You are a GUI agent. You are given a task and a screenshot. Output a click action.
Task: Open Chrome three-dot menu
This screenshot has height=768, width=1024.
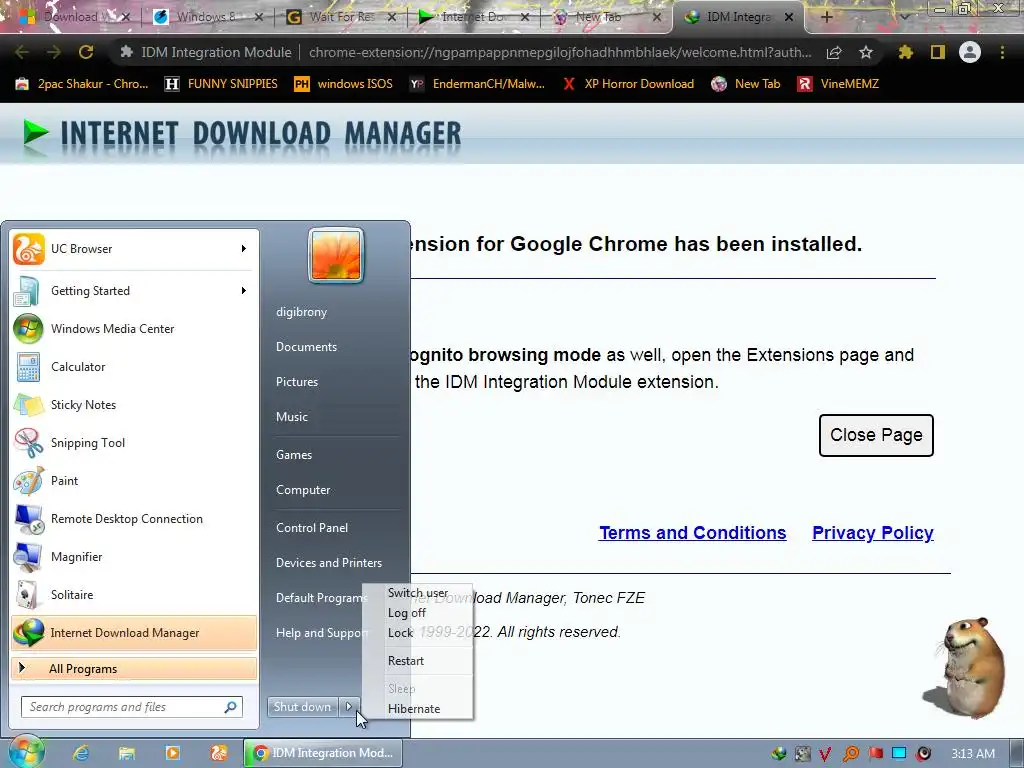point(1002,52)
